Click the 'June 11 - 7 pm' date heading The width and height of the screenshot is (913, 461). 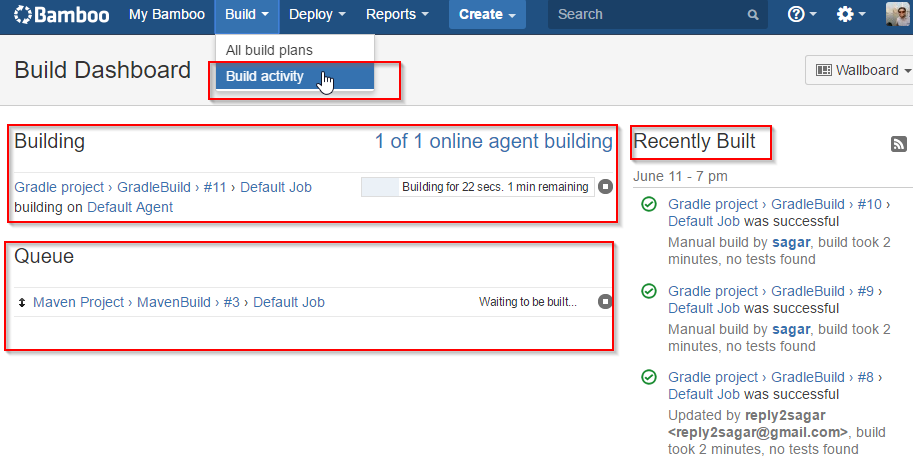point(680,176)
